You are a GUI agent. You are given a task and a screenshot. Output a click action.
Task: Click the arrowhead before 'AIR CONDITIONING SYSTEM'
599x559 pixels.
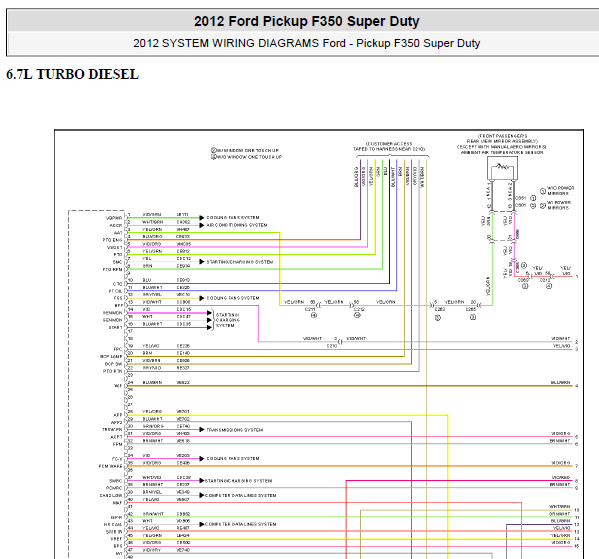click(202, 225)
